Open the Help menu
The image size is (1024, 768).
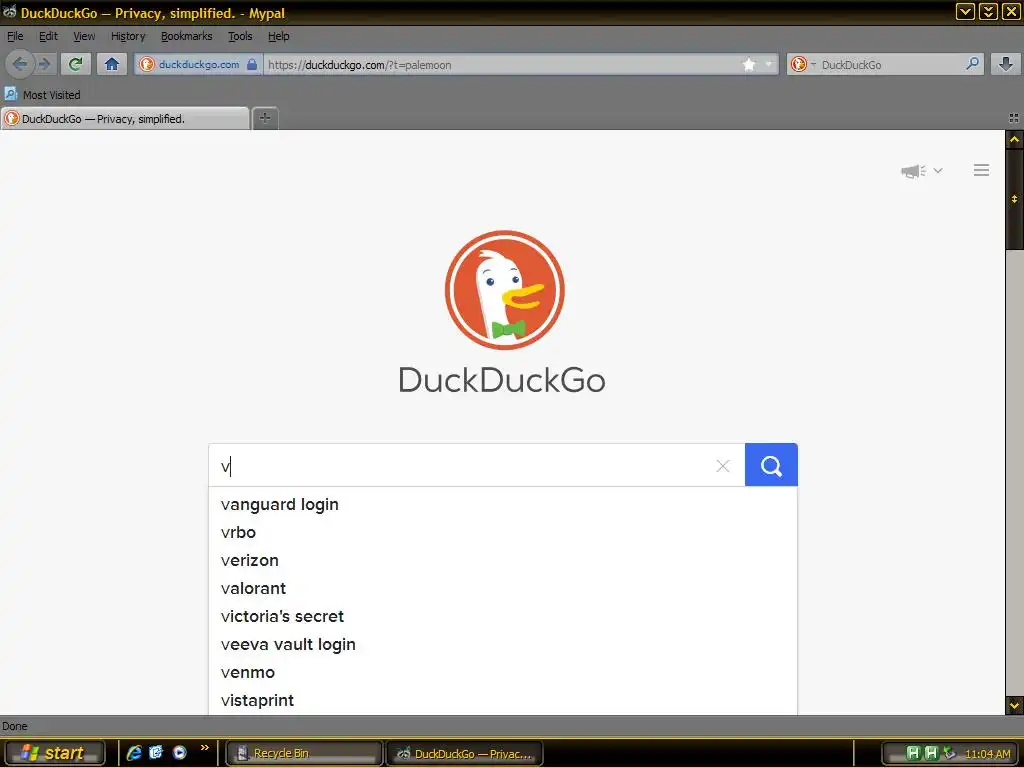click(278, 36)
